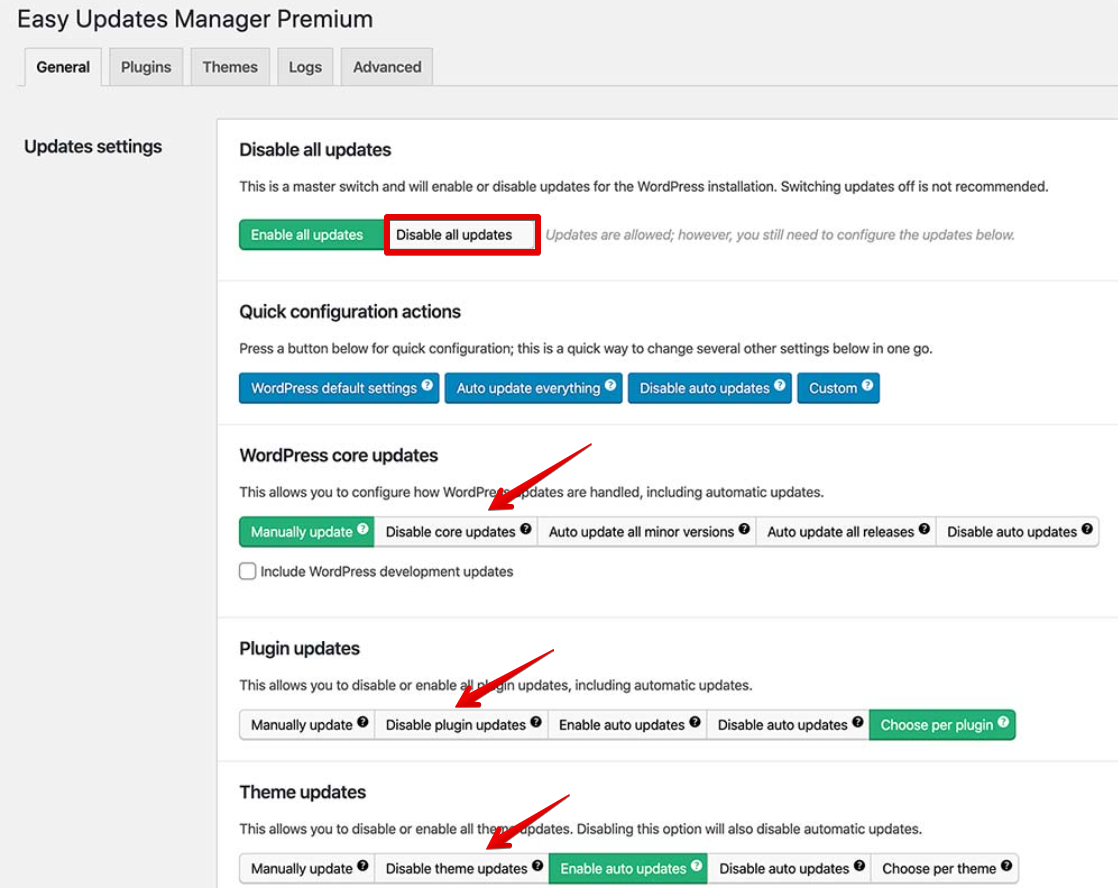Click help icon next to Auto update all releases
Viewport: 1118px width, 888px height.
[924, 530]
